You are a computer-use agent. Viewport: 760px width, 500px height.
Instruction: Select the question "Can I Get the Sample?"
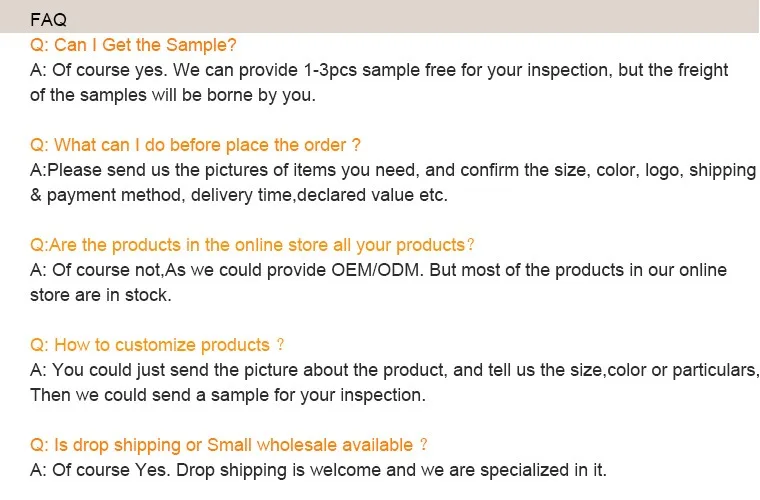tap(133, 45)
